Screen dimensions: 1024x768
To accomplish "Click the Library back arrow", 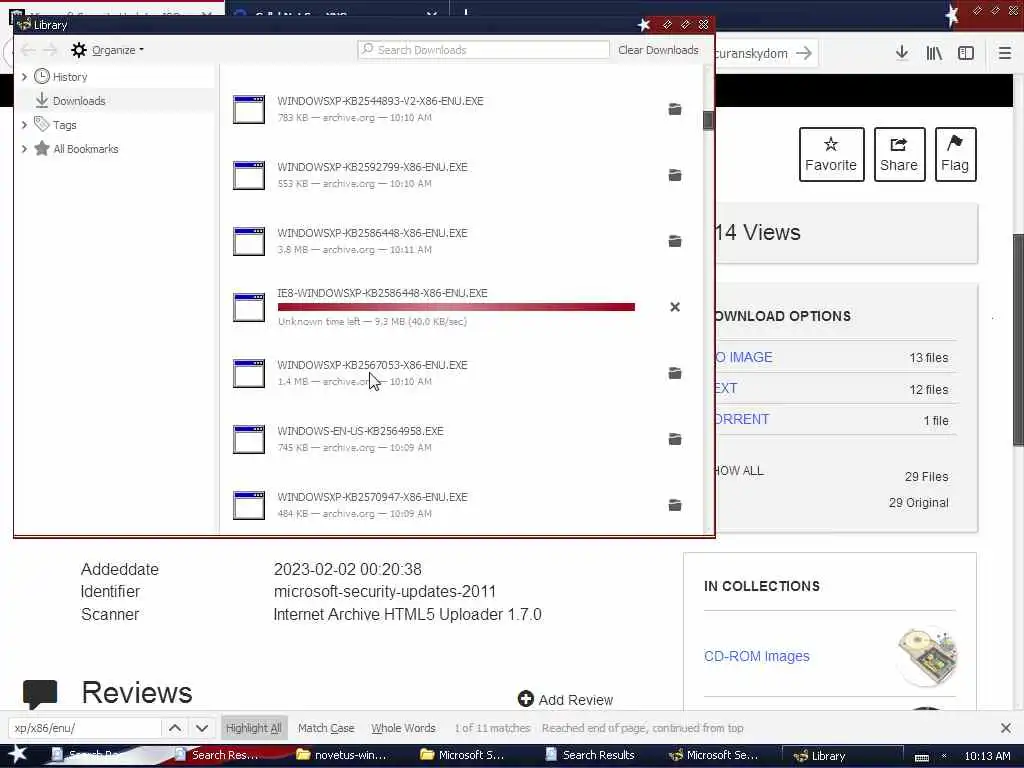I will click(x=28, y=50).
